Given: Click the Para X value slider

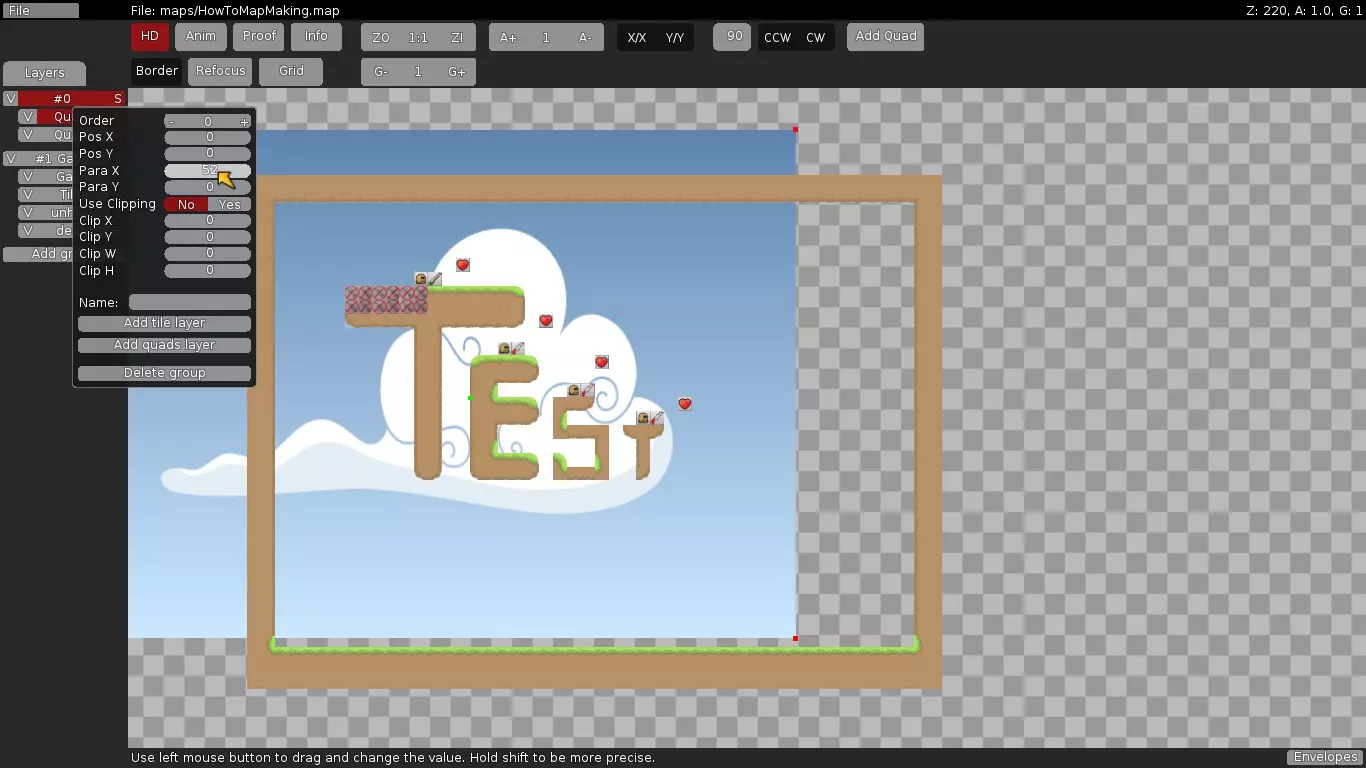Looking at the screenshot, I should (x=207, y=171).
